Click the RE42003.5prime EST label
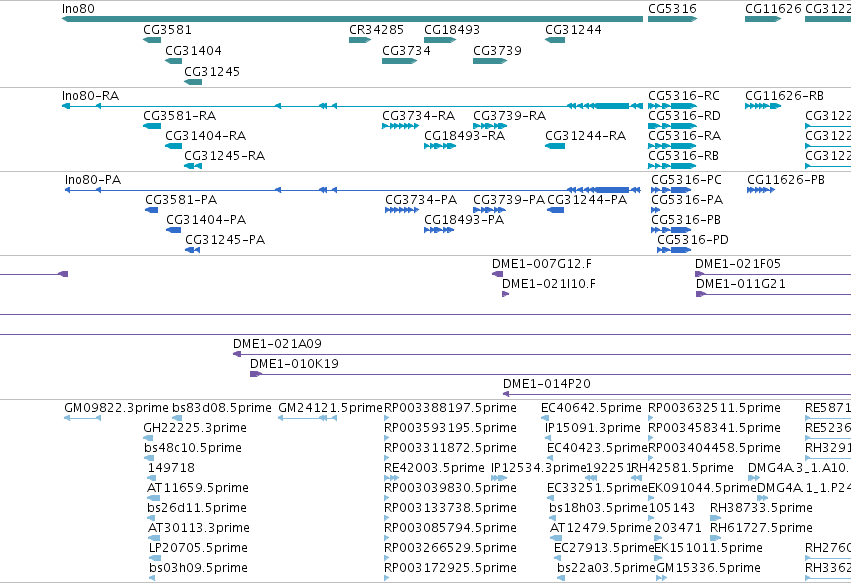 click(434, 468)
